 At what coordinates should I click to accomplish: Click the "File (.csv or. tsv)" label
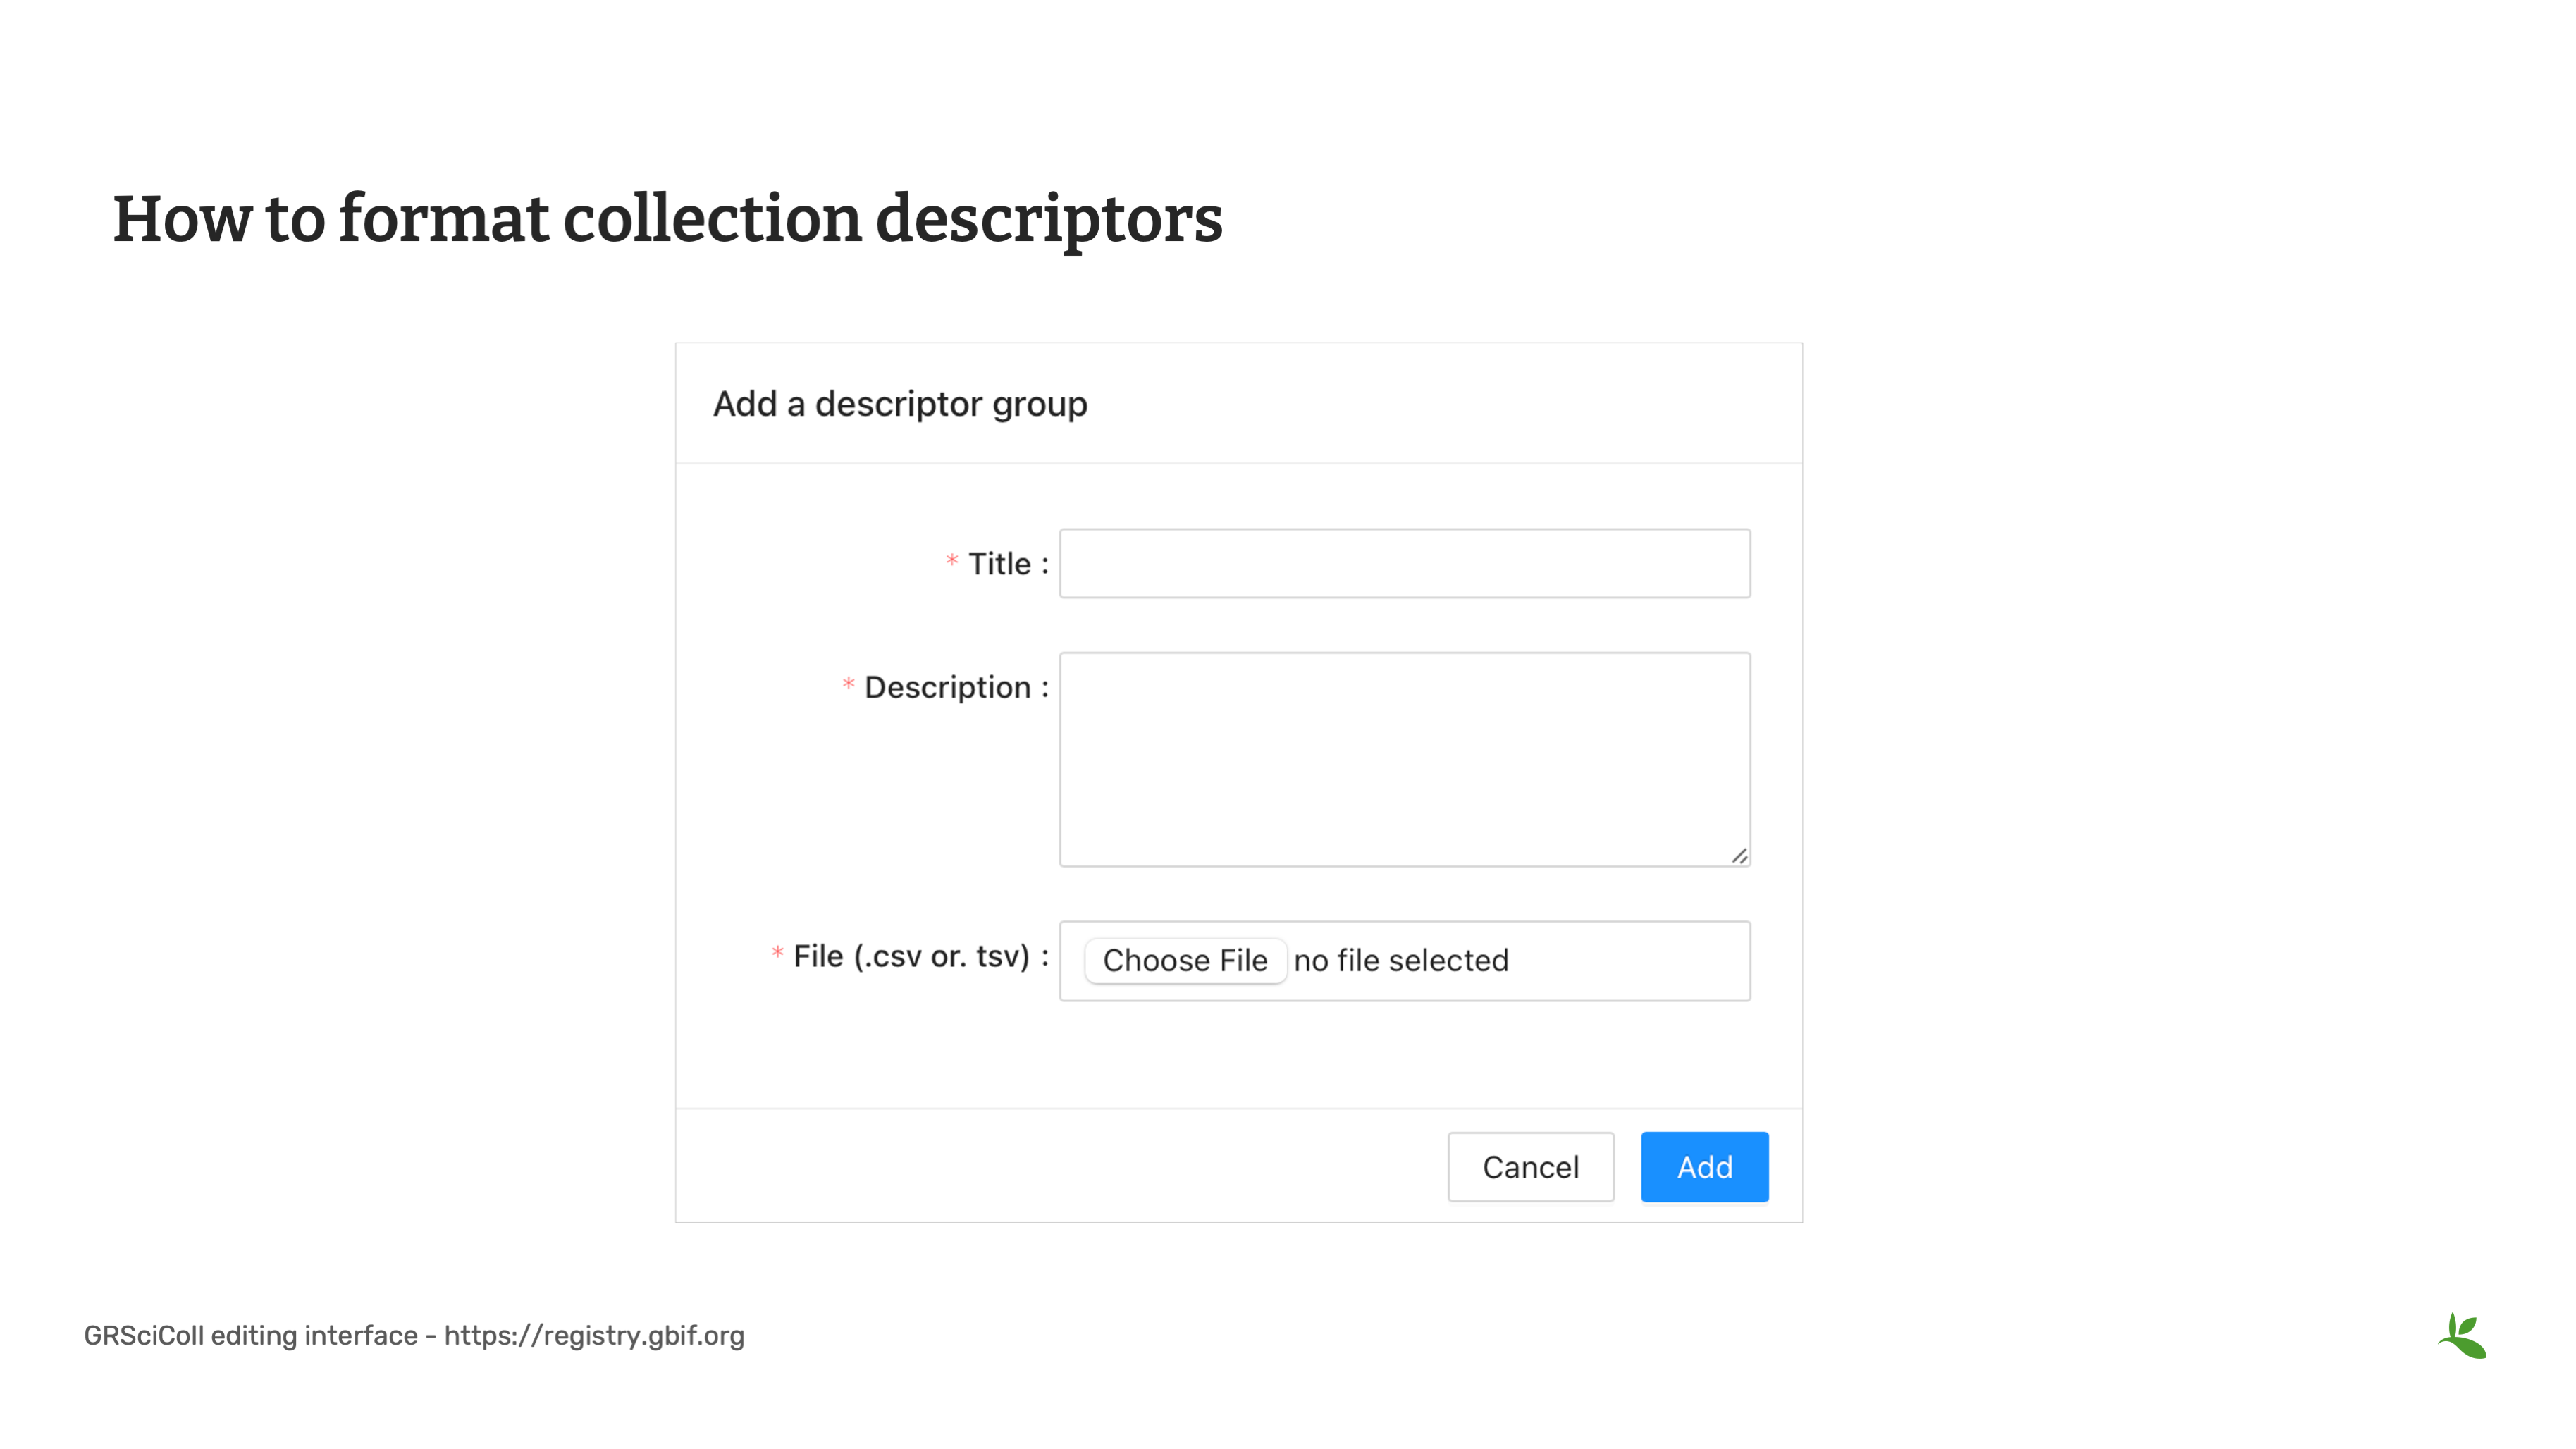(911, 957)
